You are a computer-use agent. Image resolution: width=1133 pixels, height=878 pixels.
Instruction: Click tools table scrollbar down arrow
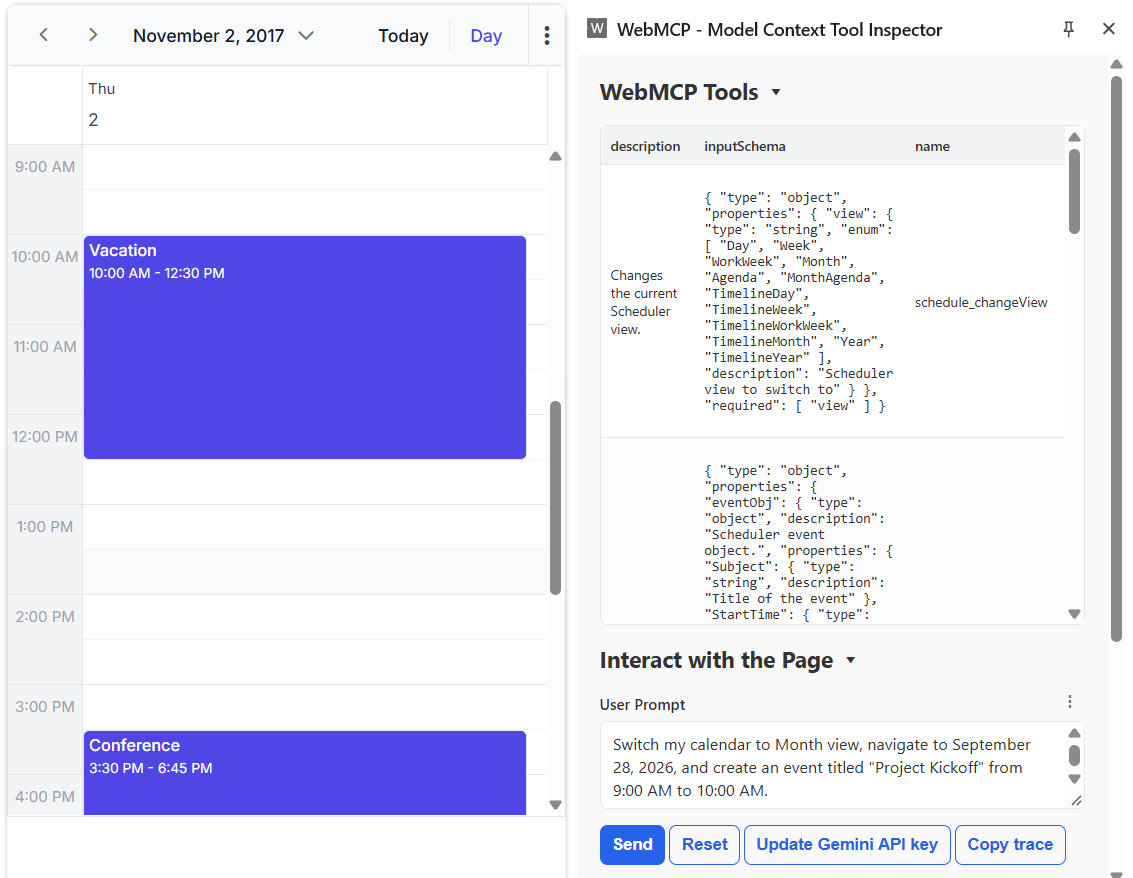tap(1074, 614)
